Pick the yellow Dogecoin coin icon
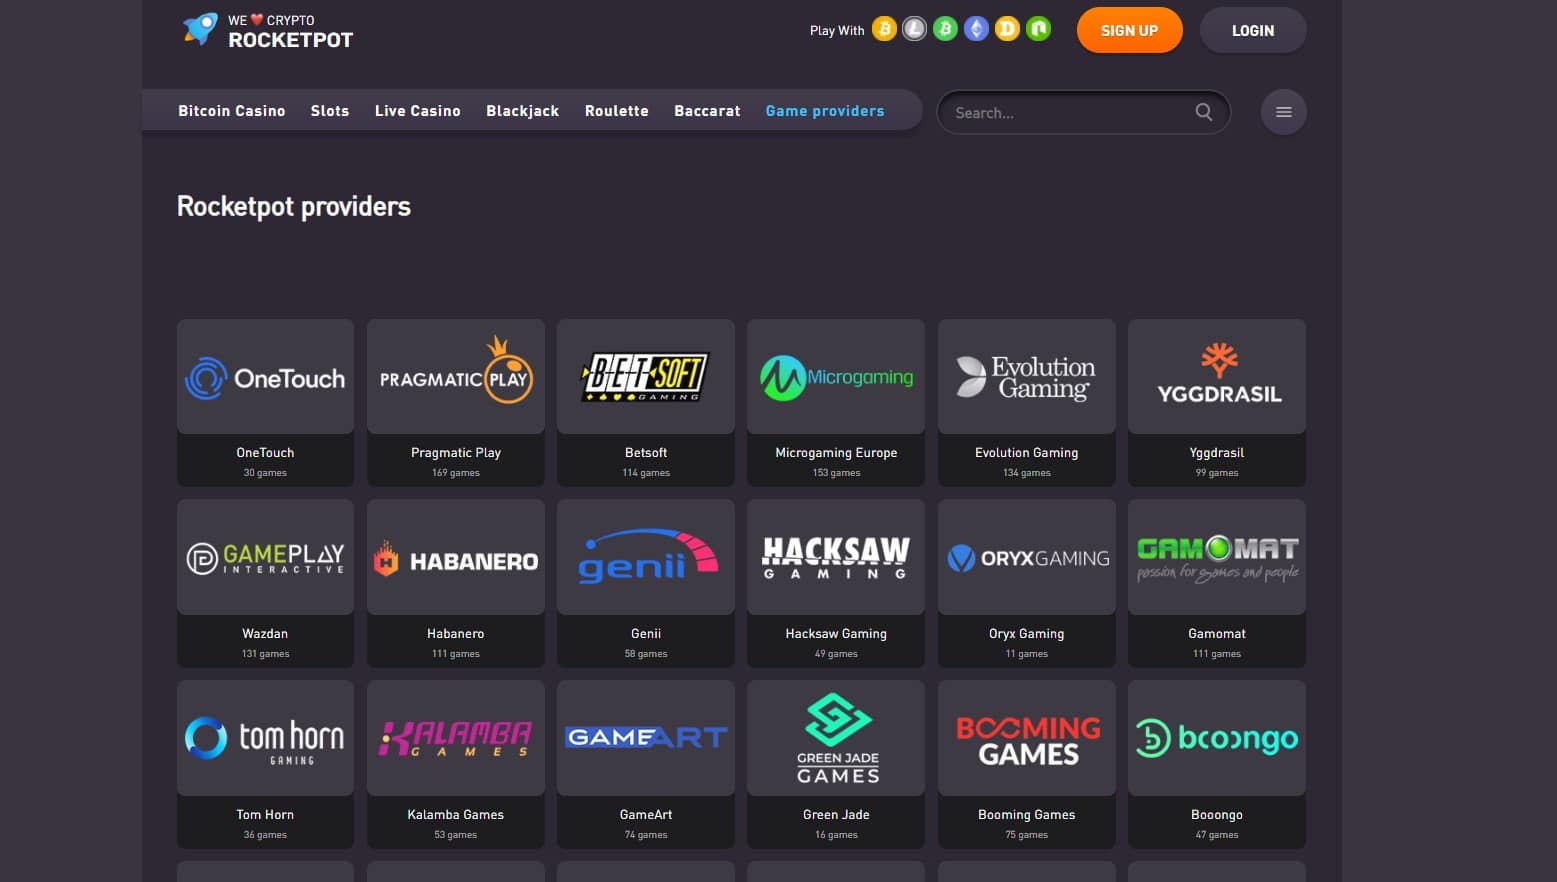This screenshot has height=882, width=1557. pyautogui.click(x=1007, y=29)
